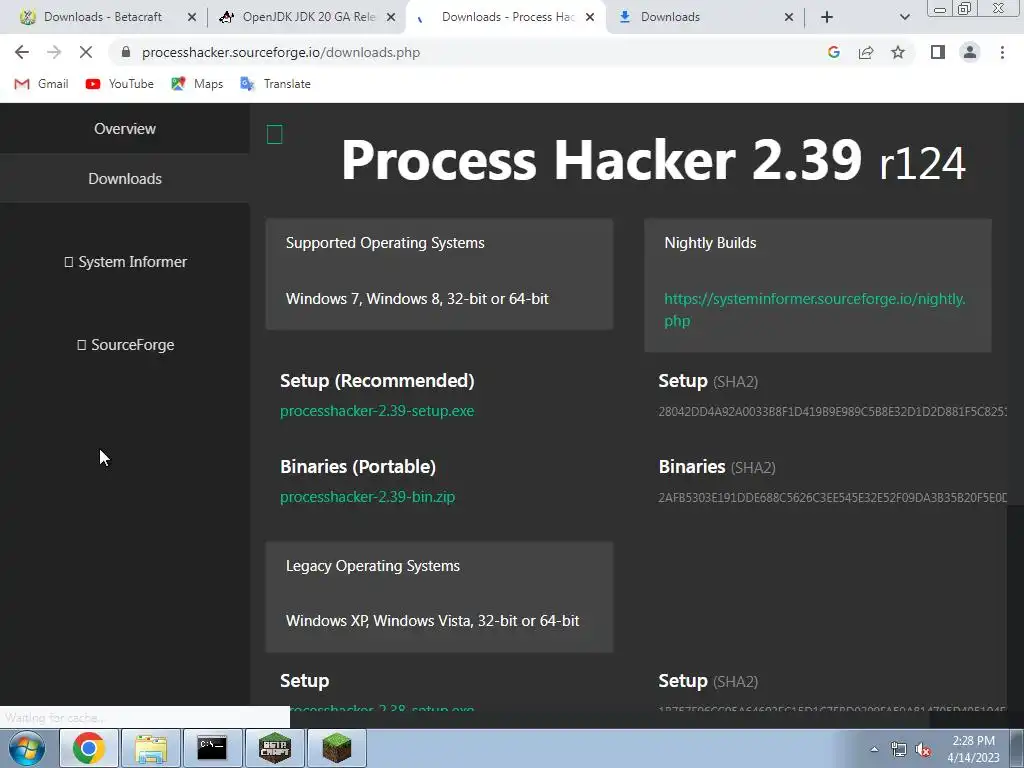This screenshot has width=1024, height=768.
Task: Open Chrome from the taskbar
Action: (x=89, y=748)
